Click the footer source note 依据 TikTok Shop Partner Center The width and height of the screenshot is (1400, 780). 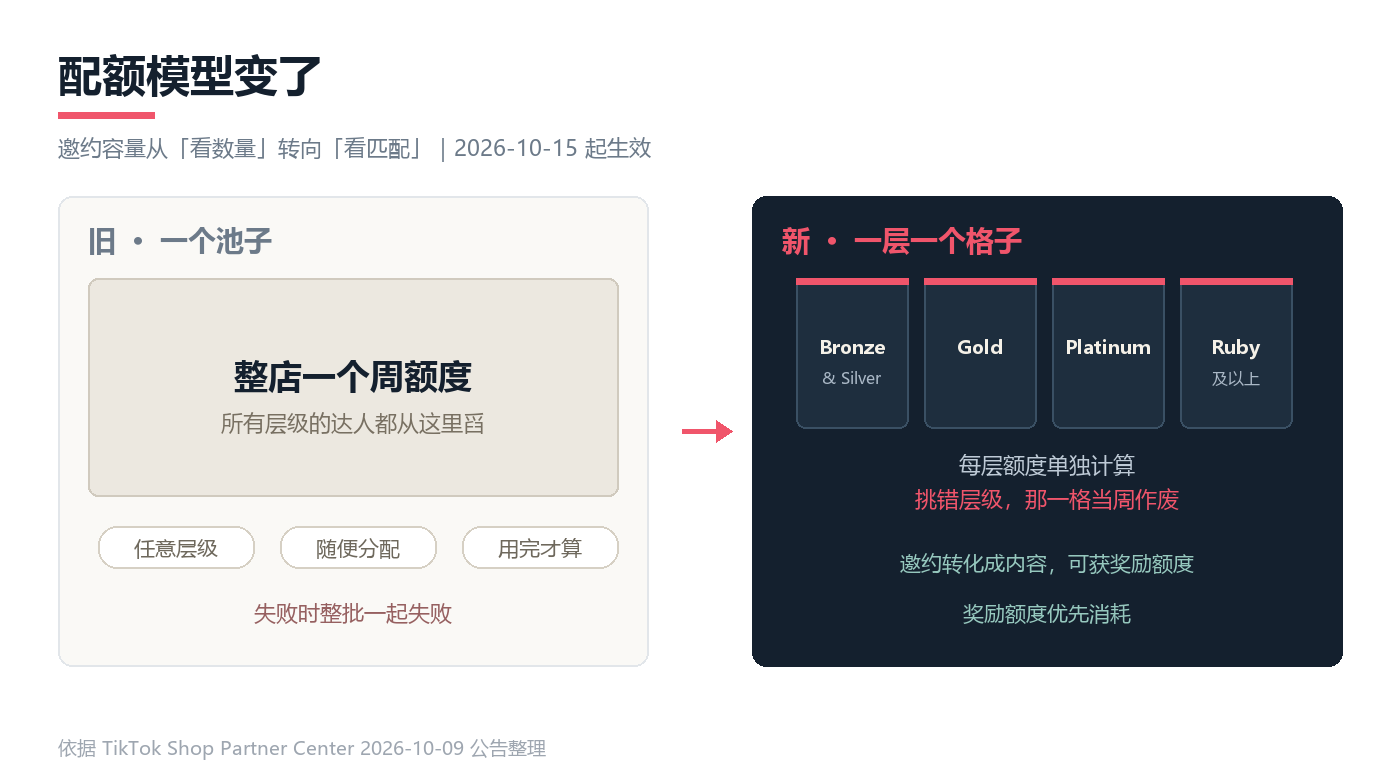(302, 748)
